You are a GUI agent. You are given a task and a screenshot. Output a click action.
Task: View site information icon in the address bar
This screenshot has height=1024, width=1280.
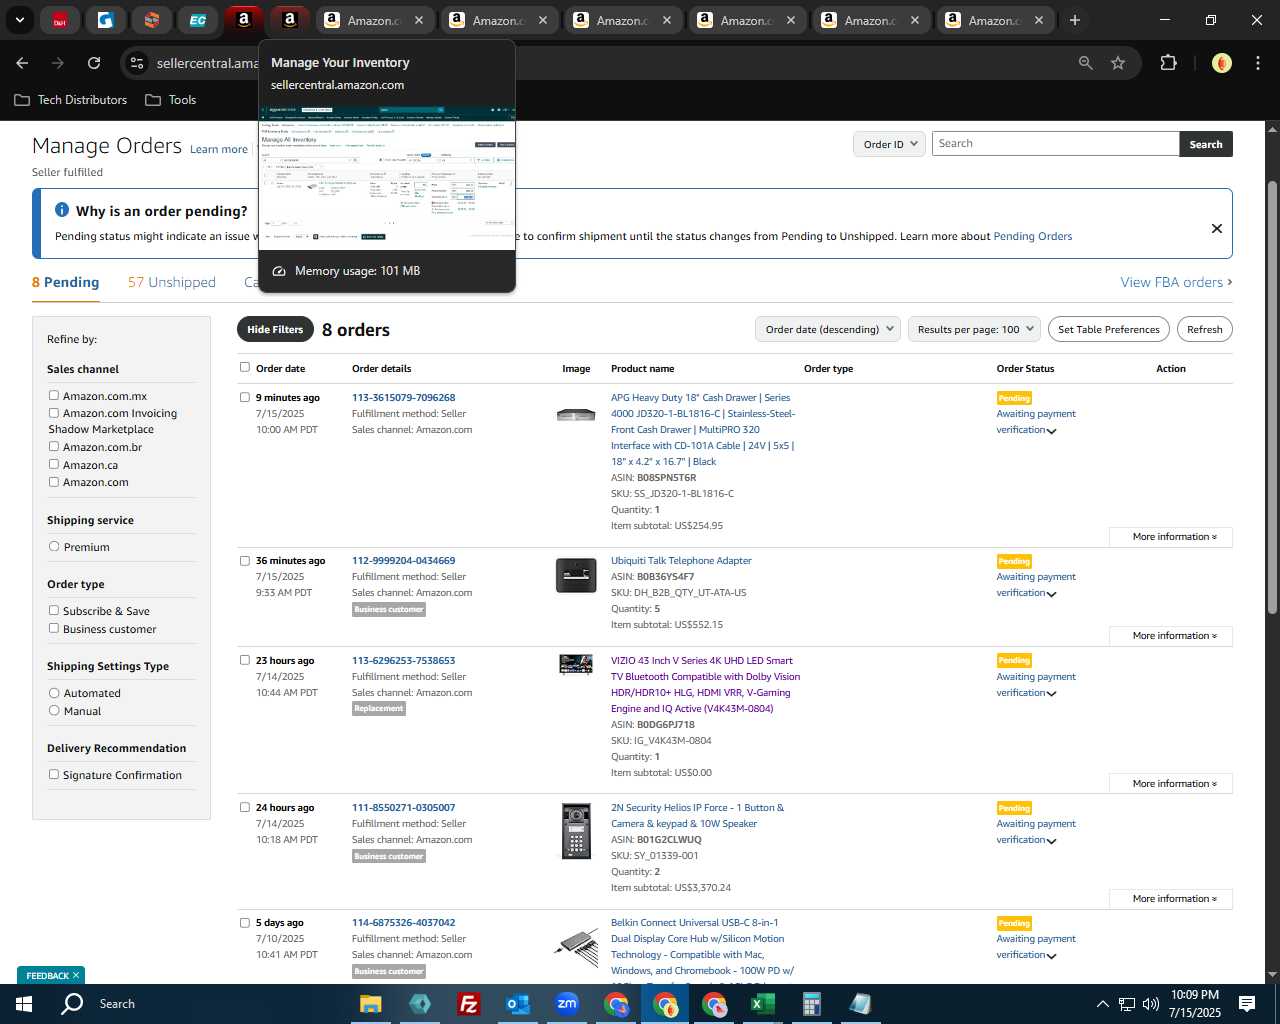click(137, 63)
